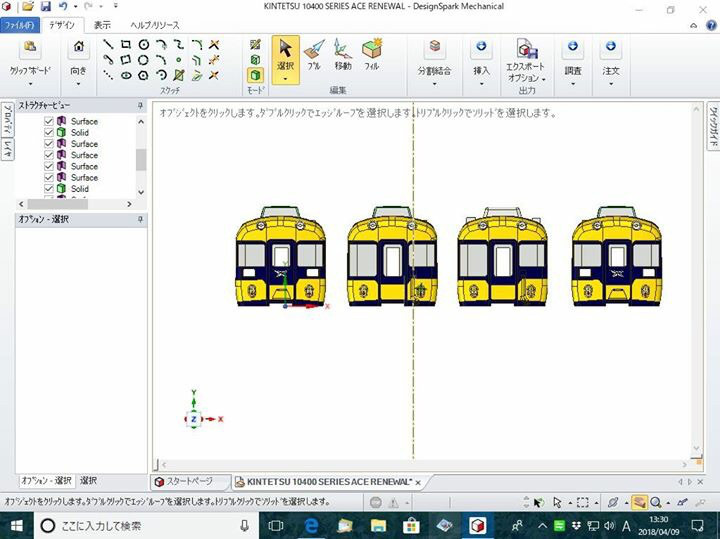Image resolution: width=720 pixels, height=539 pixels.
Task: Open the 向き dropdown arrow
Action: coord(79,84)
